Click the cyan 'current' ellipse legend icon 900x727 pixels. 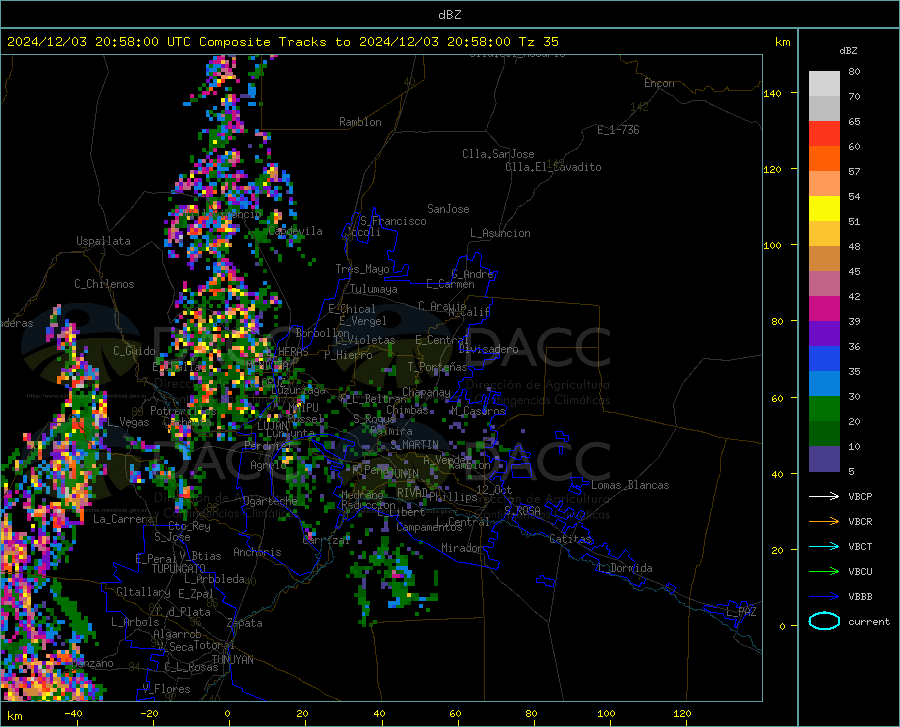pyautogui.click(x=824, y=621)
